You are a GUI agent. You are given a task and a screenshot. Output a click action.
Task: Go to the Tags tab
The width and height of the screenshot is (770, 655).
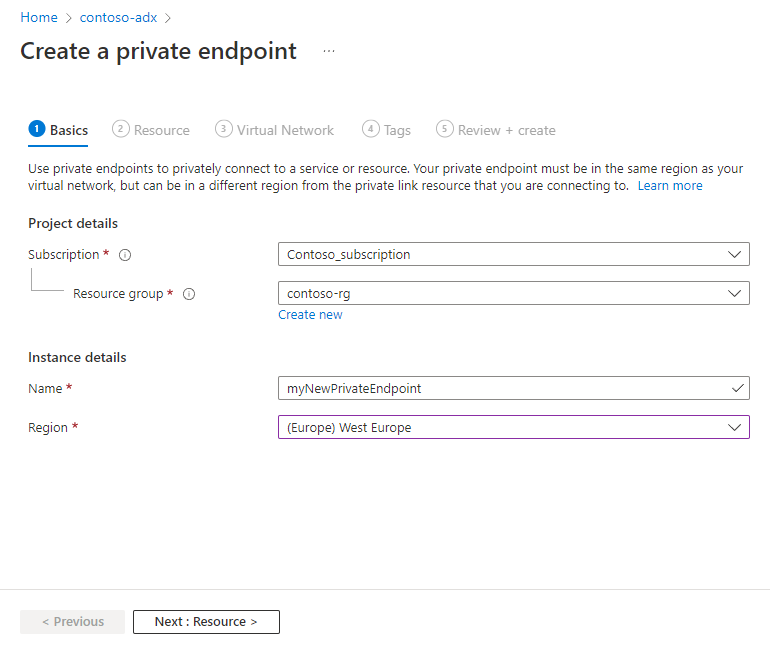pos(397,130)
